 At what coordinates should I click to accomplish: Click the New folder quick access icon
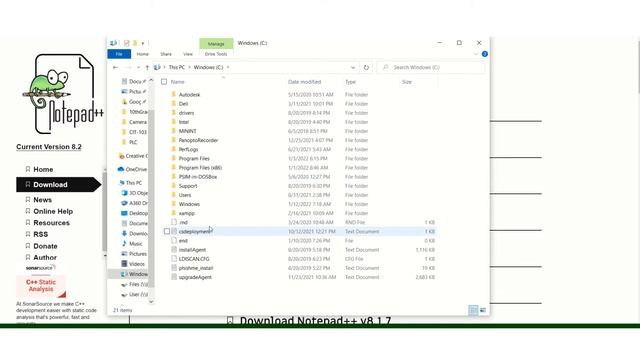tap(135, 43)
